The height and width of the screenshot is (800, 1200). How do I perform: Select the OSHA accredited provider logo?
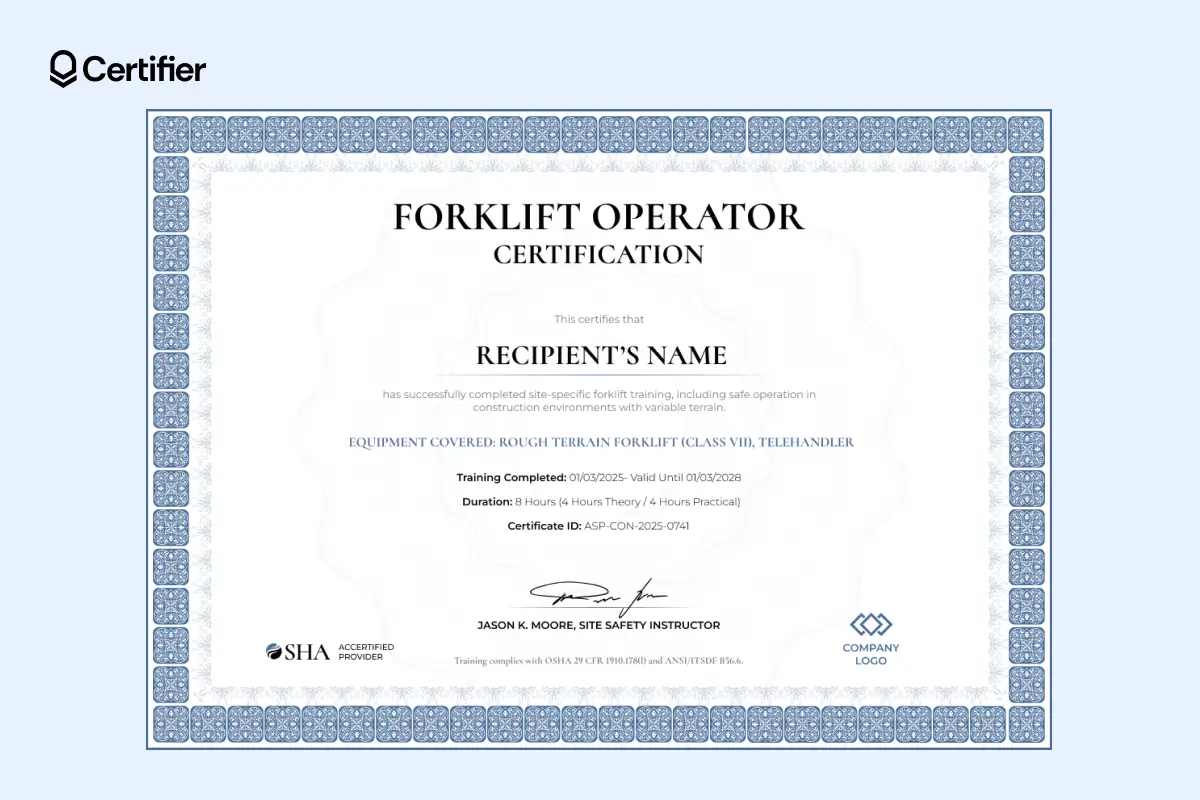point(295,651)
